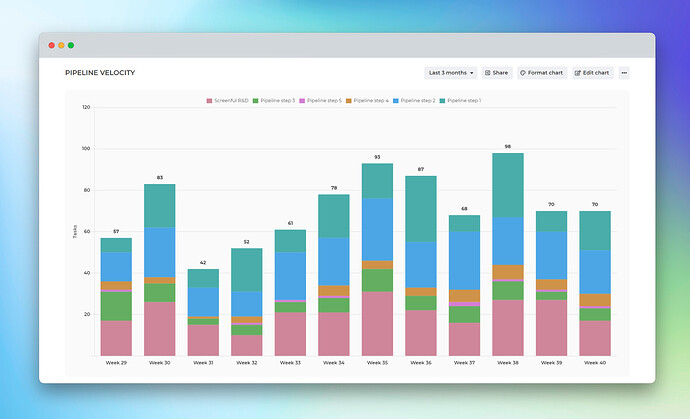
Task: Click the green maximize window button
Action: click(x=71, y=45)
